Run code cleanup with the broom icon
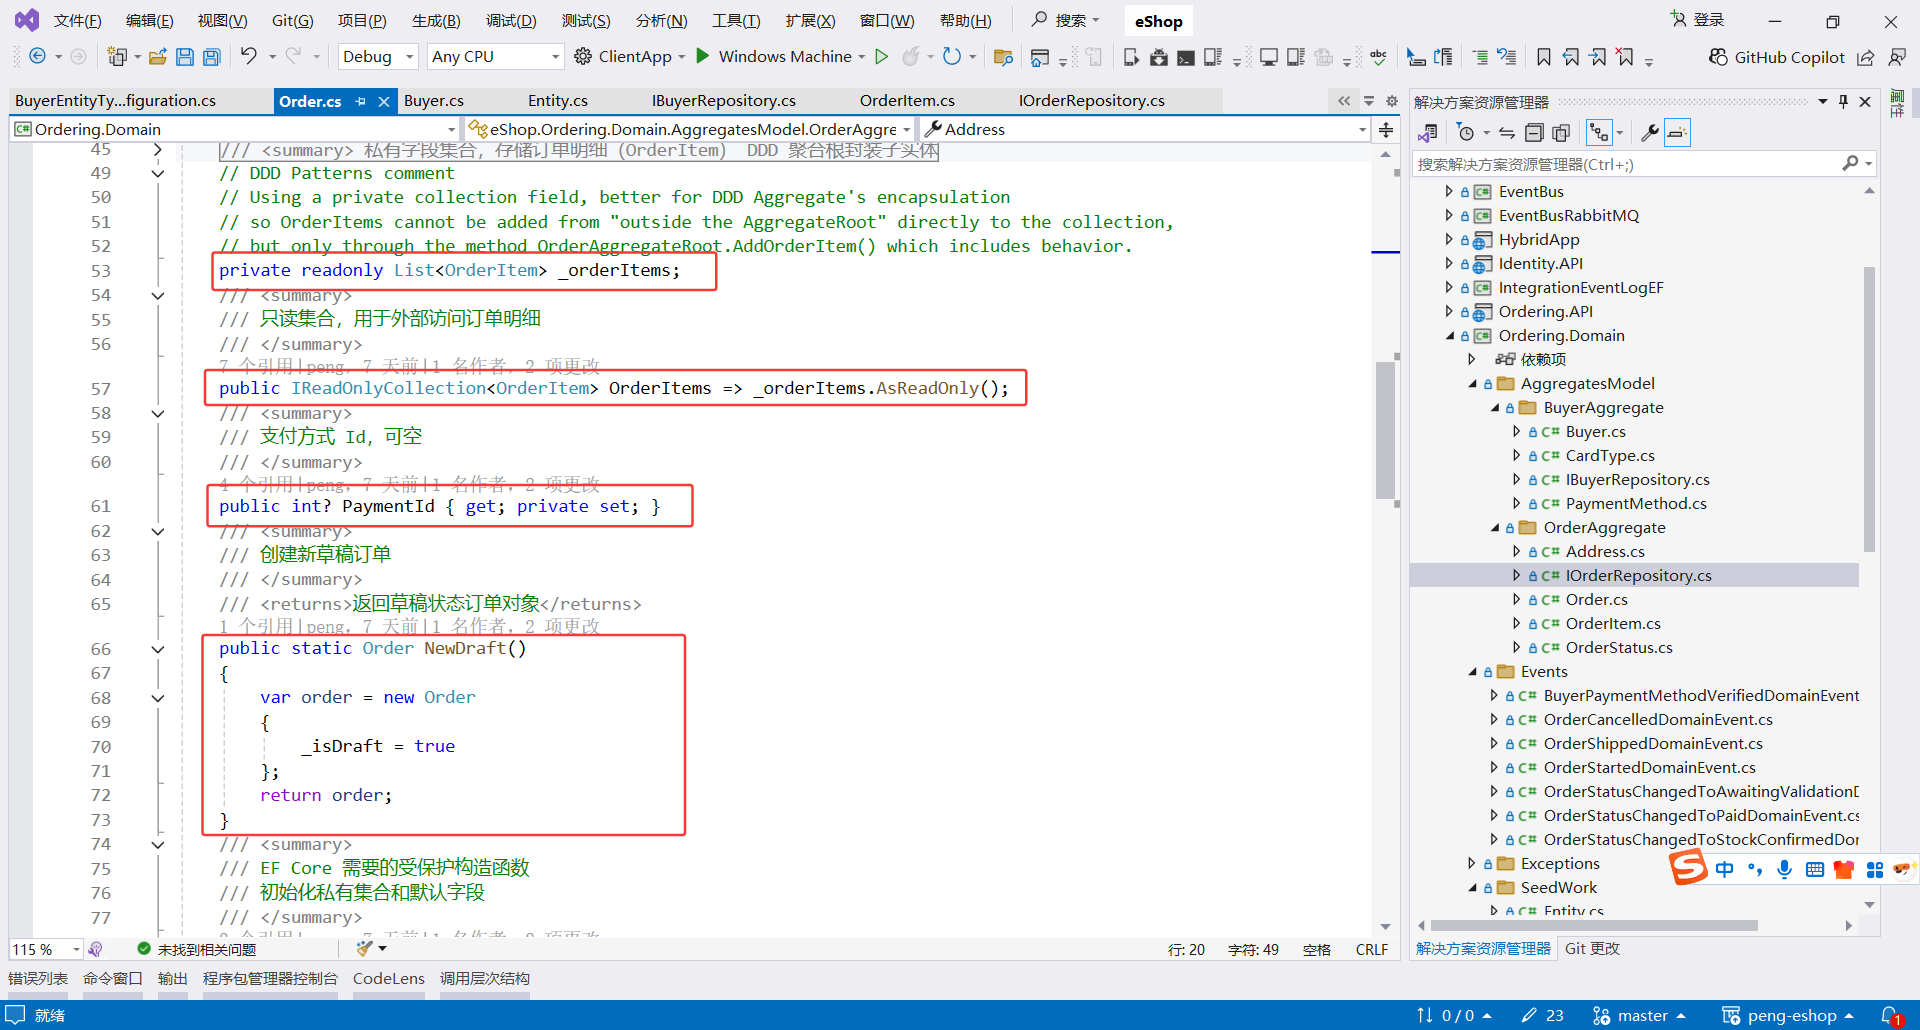The image size is (1920, 1030). (364, 948)
